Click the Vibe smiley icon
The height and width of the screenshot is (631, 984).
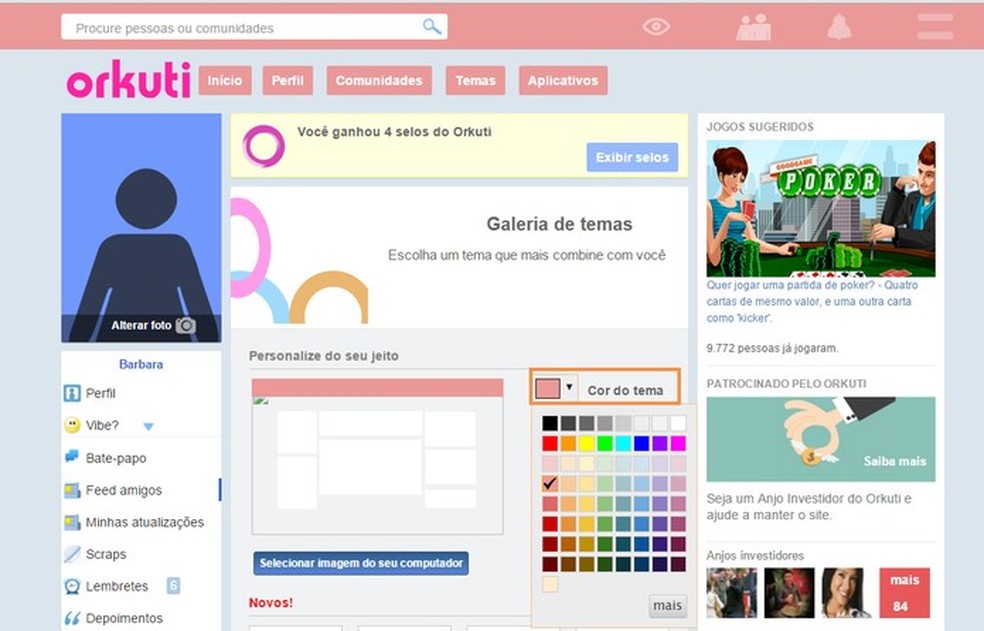pos(72,425)
